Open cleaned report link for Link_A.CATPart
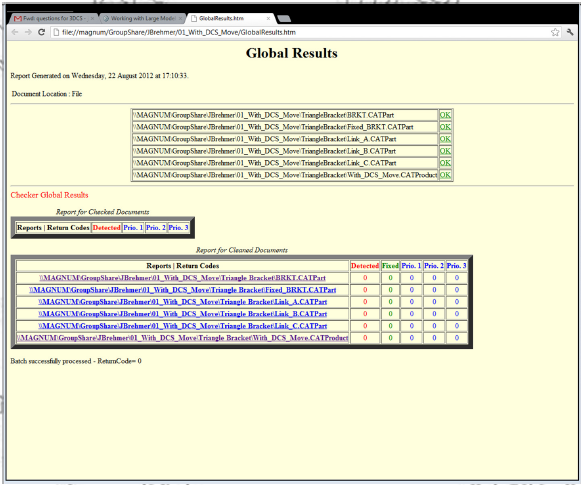Image resolution: width=581 pixels, height=485 pixels. (x=183, y=302)
